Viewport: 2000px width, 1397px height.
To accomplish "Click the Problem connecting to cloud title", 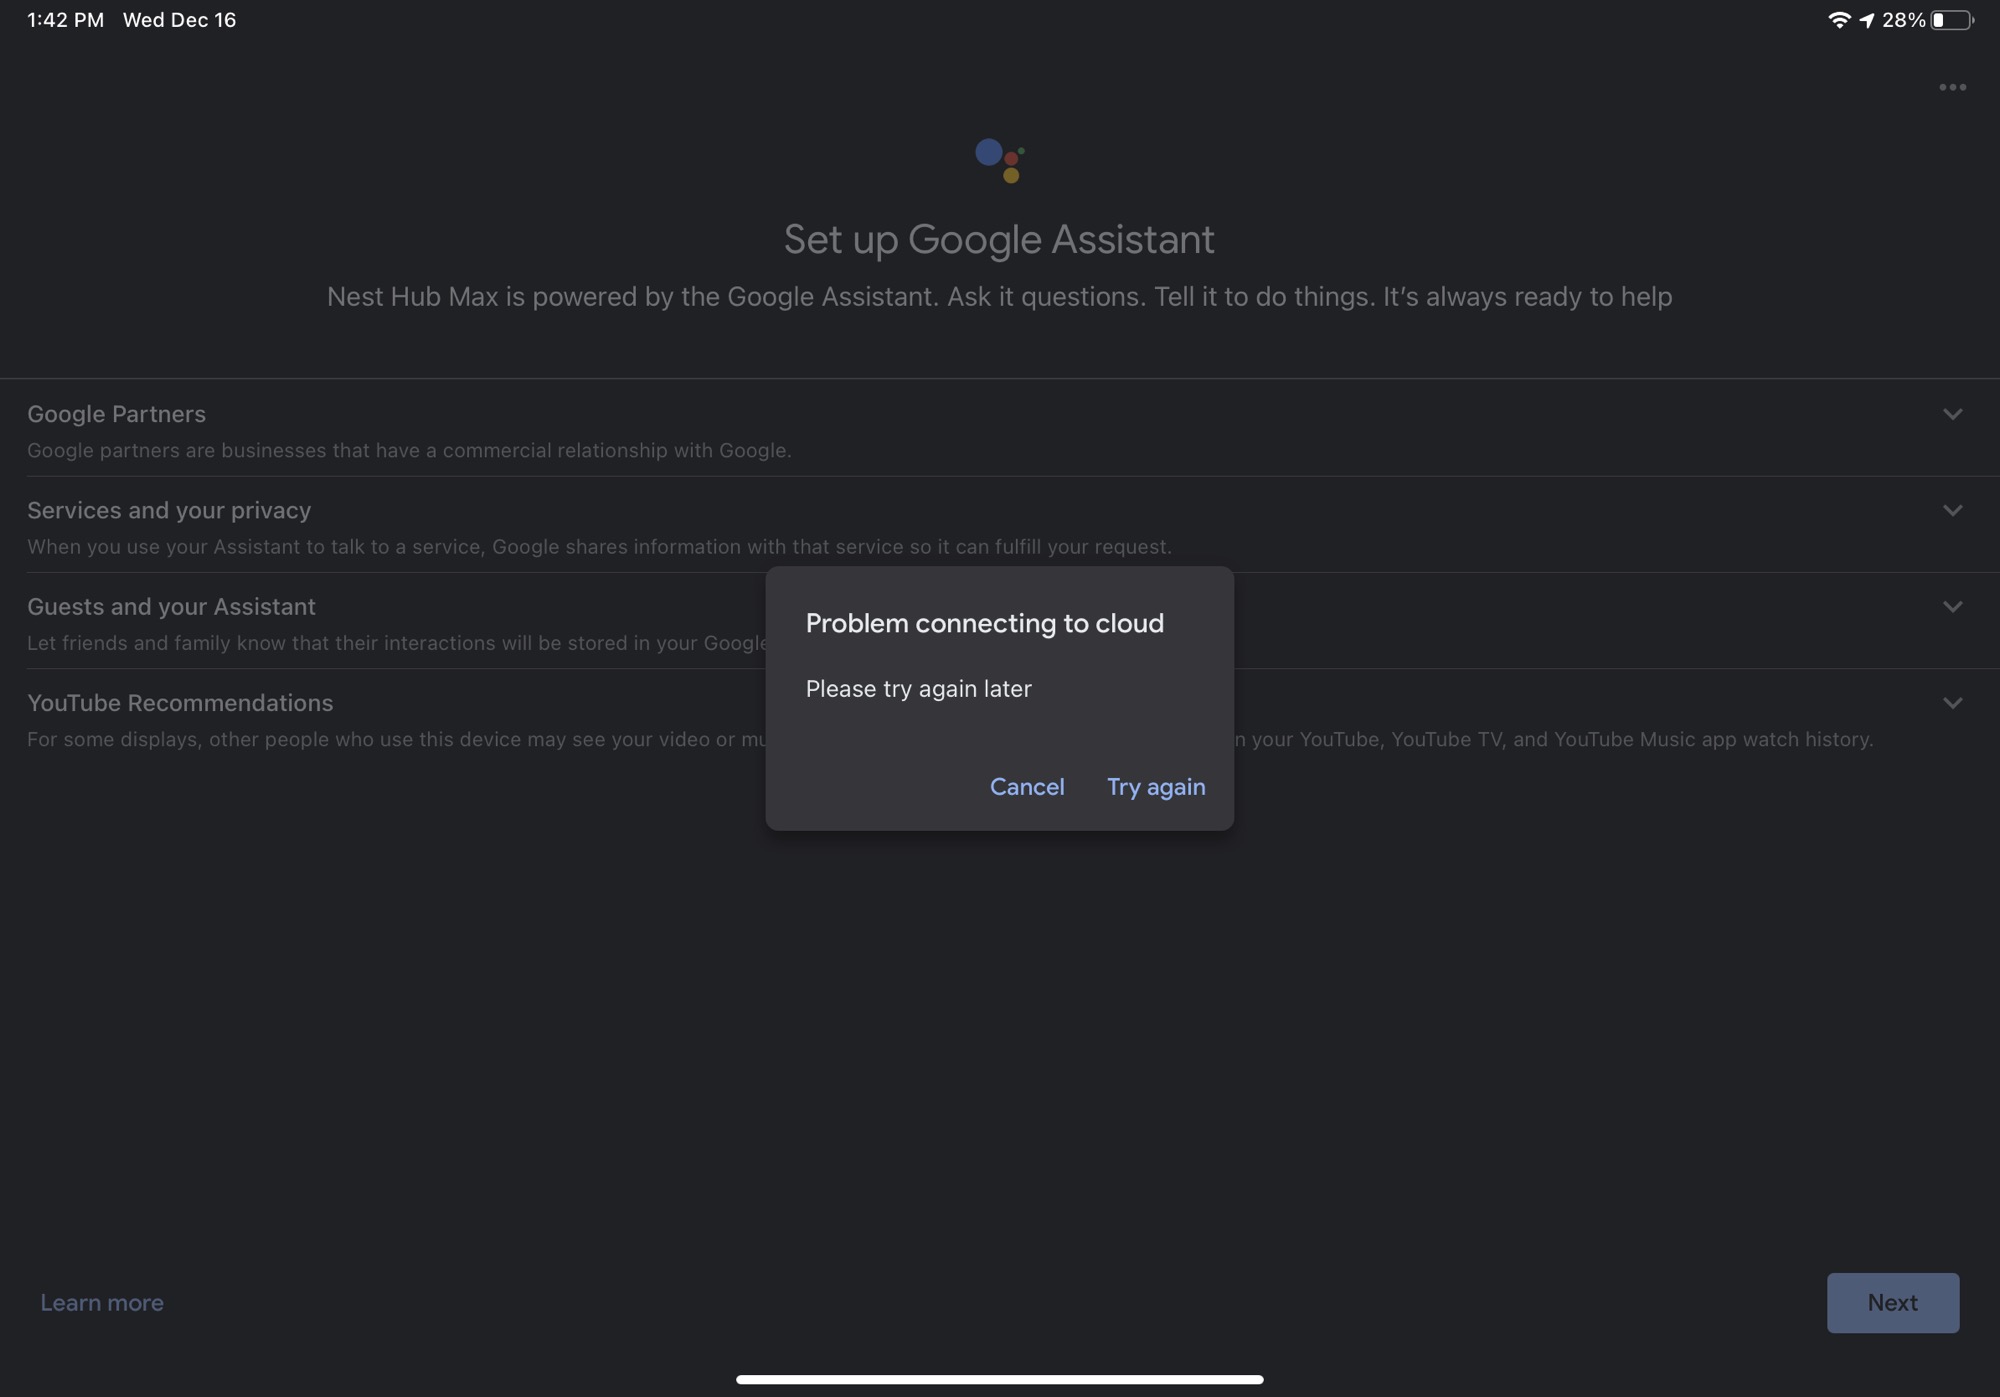I will point(984,622).
